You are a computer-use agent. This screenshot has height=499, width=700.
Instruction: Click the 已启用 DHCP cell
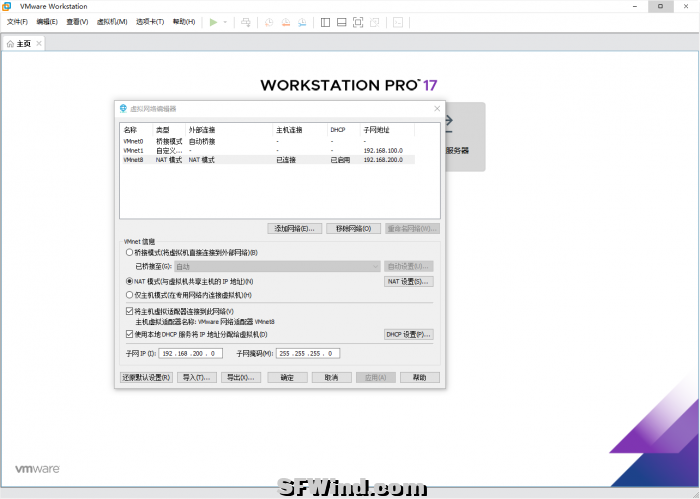(x=340, y=160)
